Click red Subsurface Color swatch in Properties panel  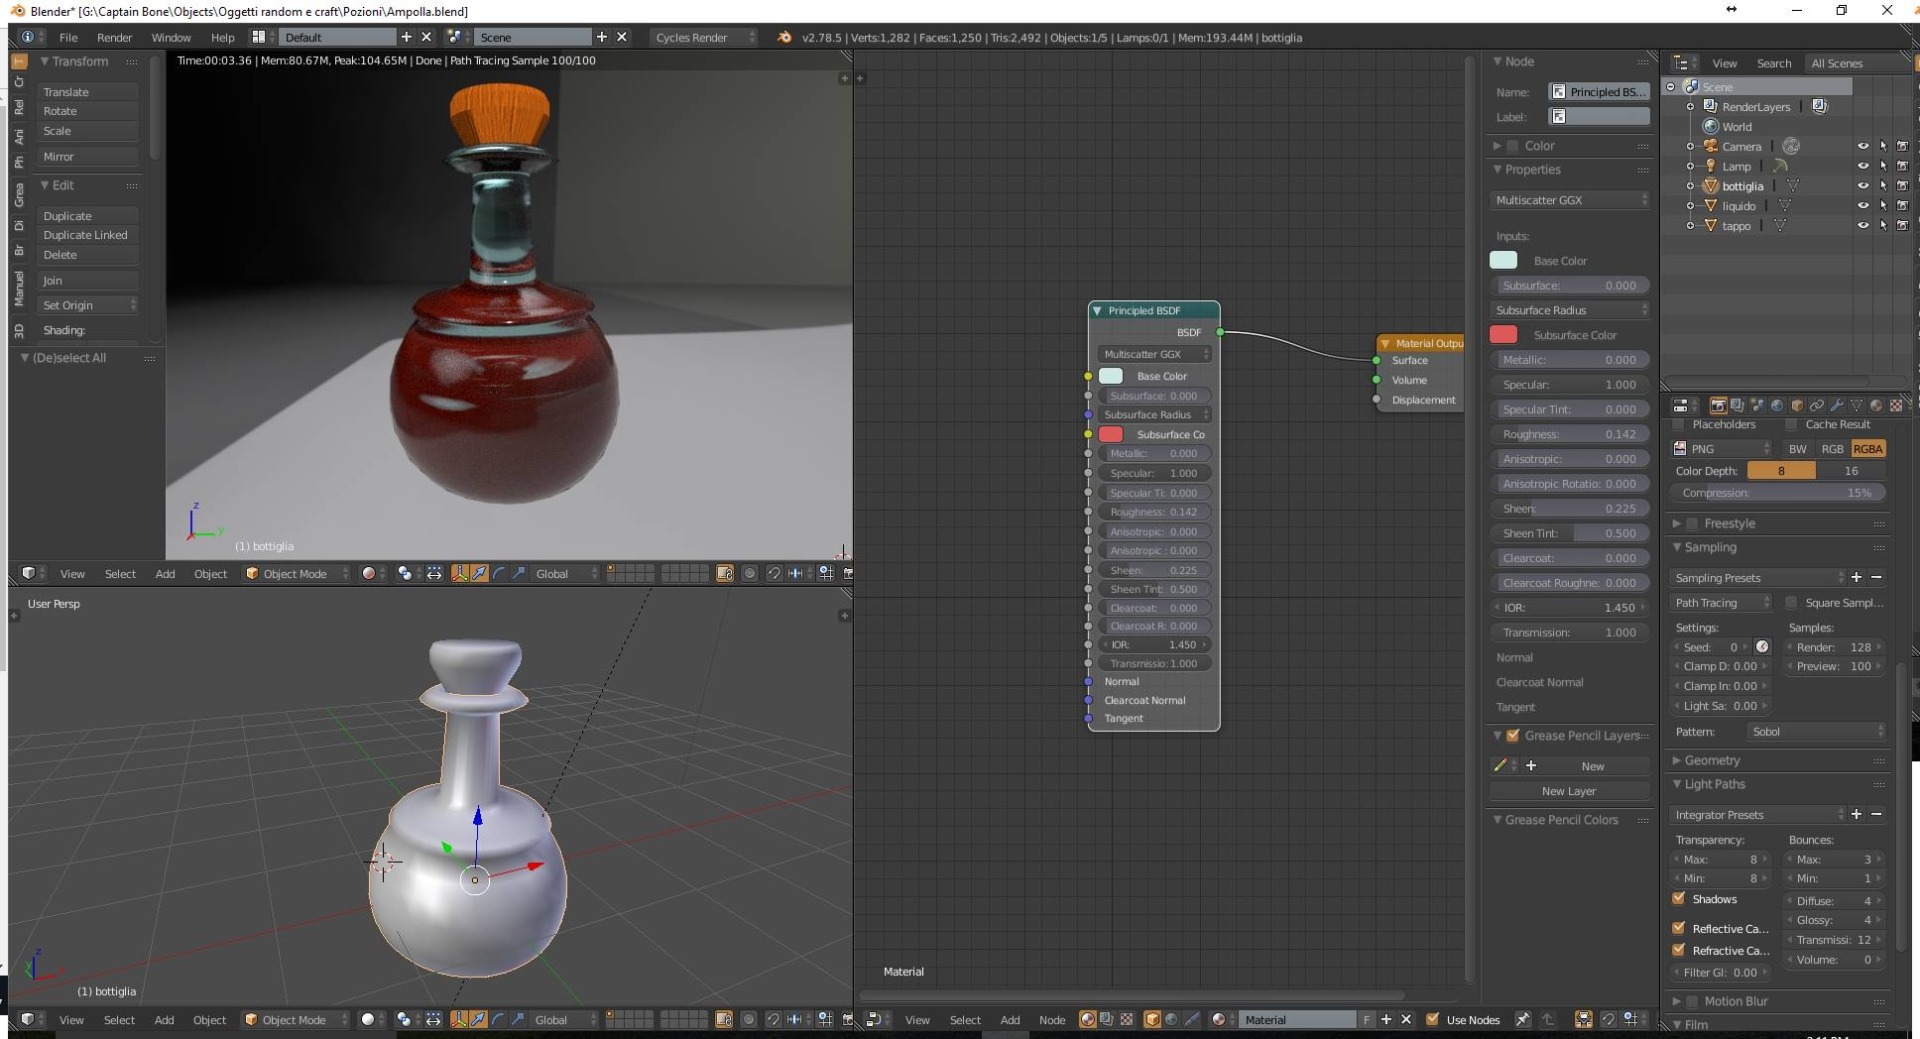(x=1503, y=334)
